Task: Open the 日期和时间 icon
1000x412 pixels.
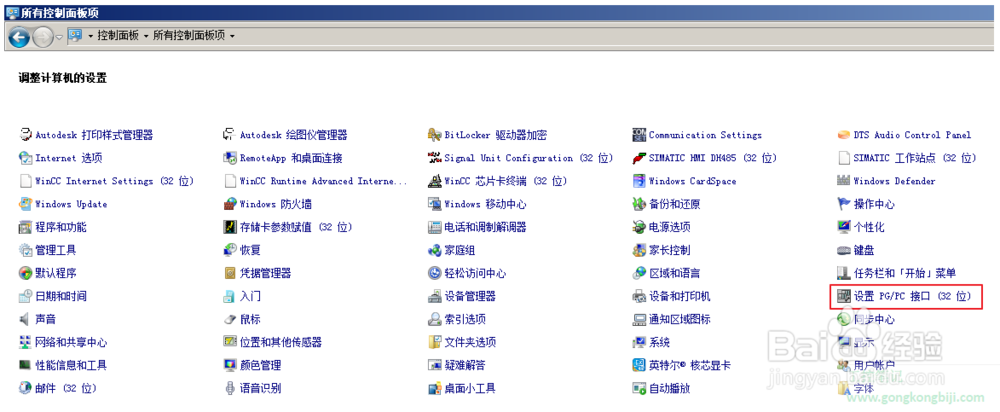Action: (26, 296)
